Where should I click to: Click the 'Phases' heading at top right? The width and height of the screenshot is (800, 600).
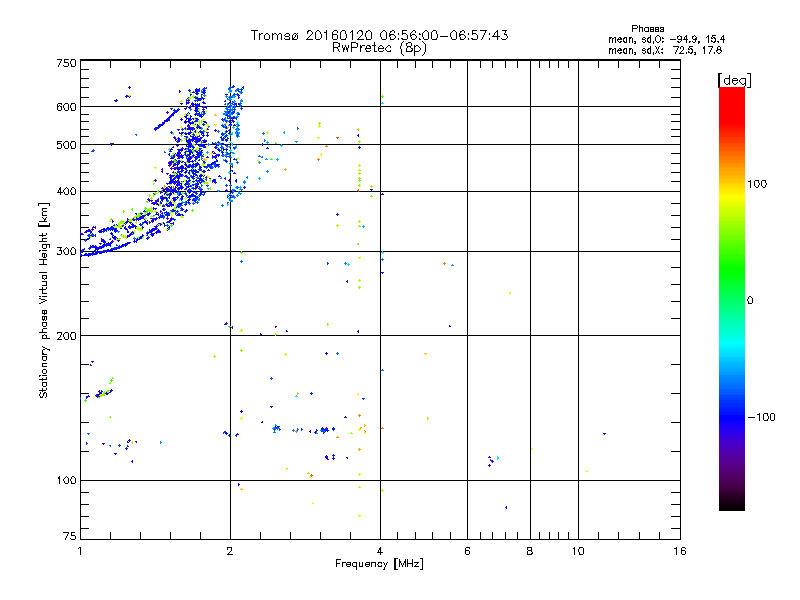tap(647, 29)
